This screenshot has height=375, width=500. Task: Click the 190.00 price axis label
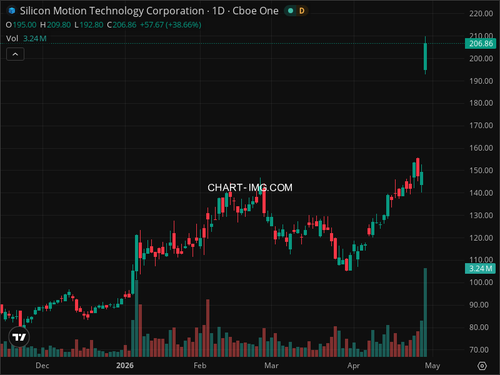pos(481,81)
